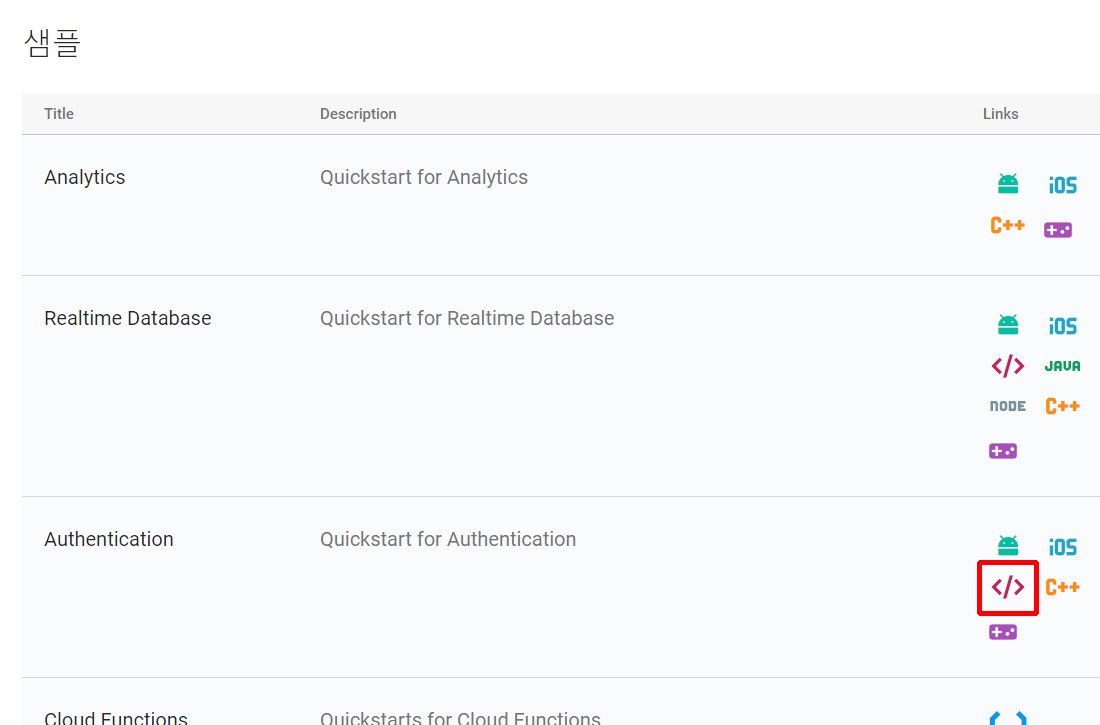The height and width of the screenshot is (725, 1100).
Task: Open Android sample for Analytics
Action: (1007, 184)
